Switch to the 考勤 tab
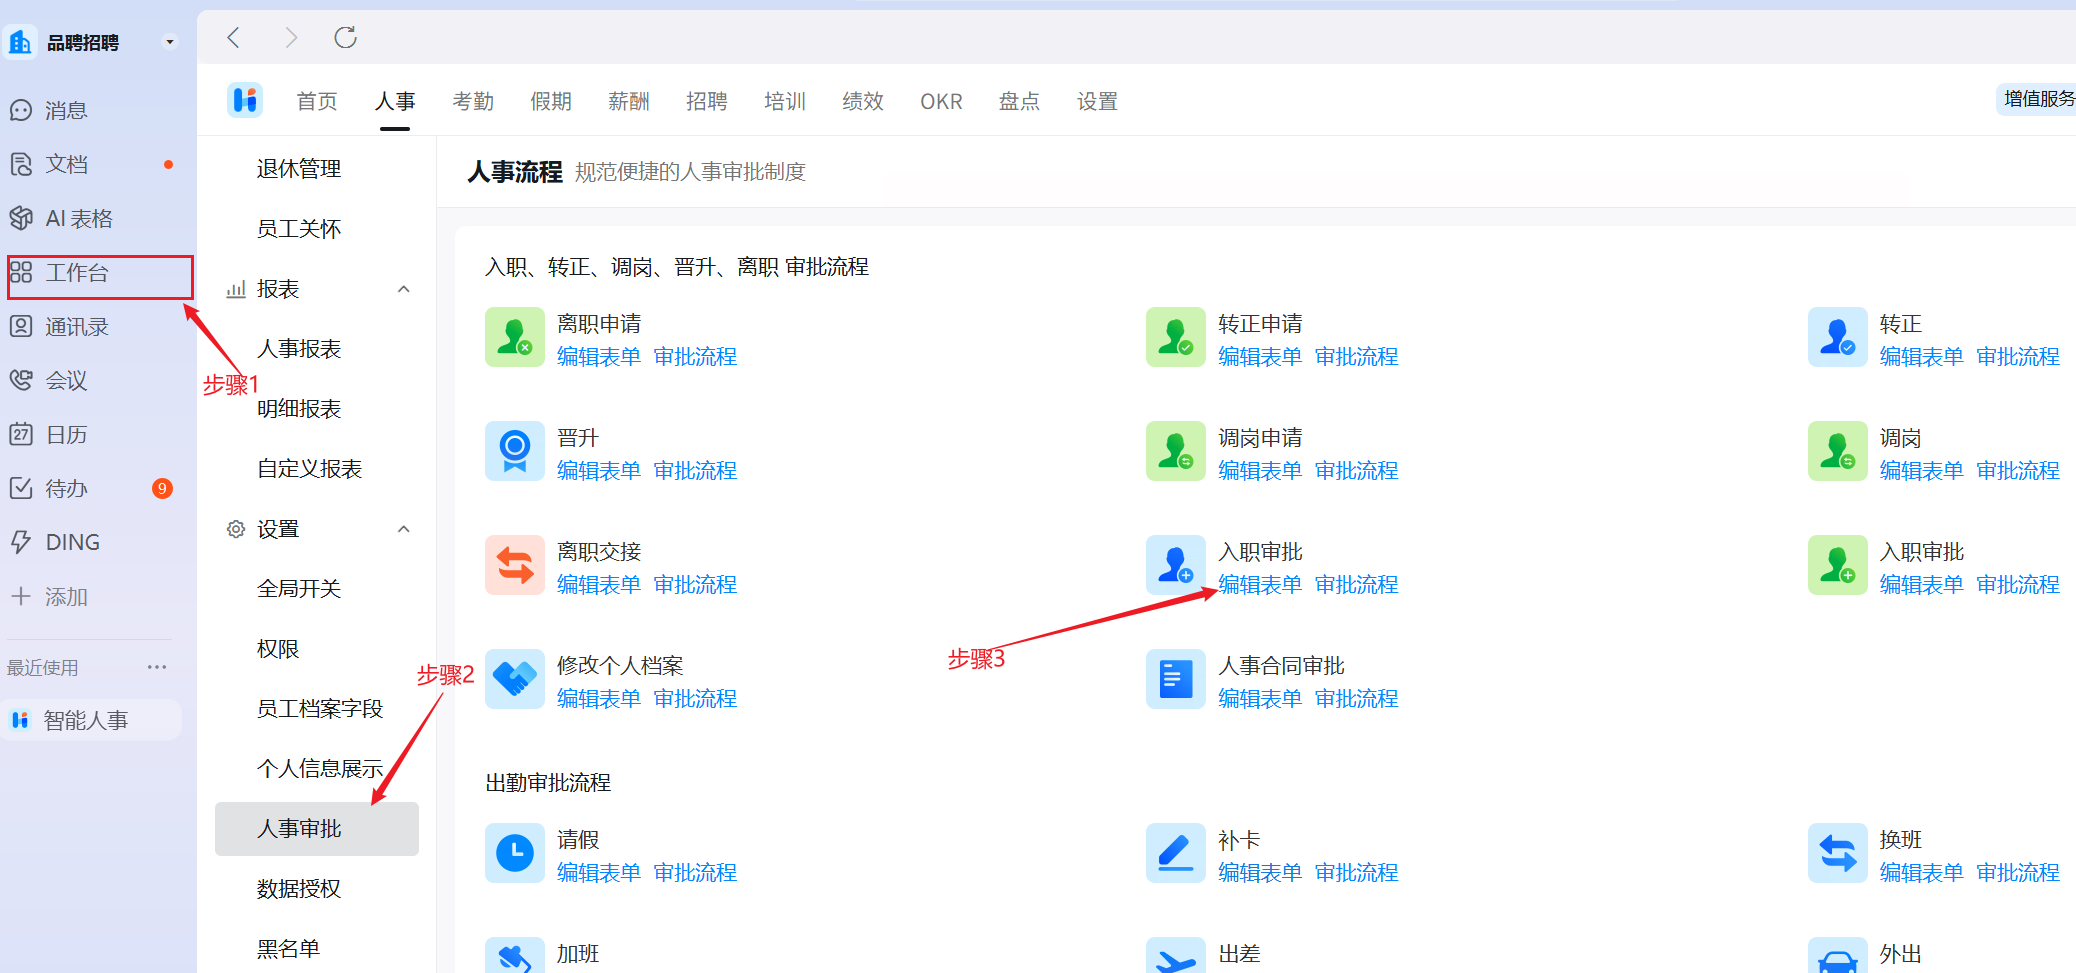 (x=473, y=101)
